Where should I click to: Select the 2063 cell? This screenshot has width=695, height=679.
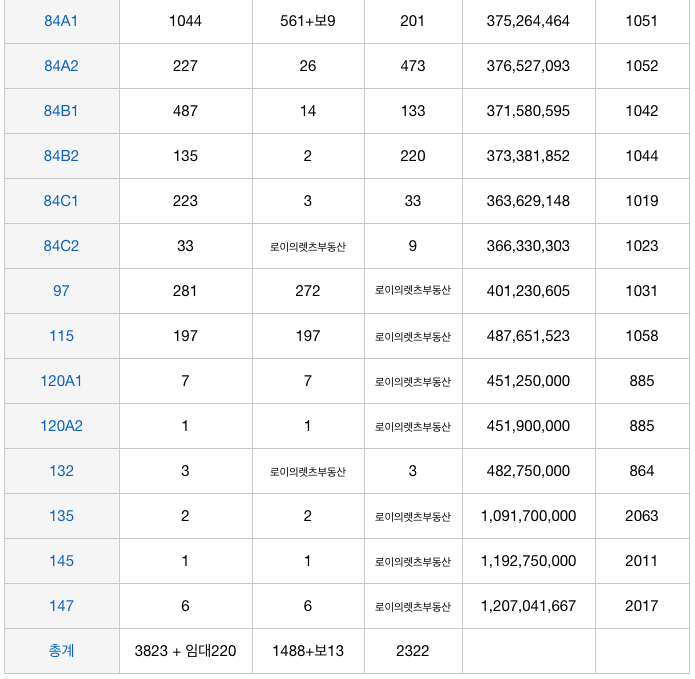[641, 516]
